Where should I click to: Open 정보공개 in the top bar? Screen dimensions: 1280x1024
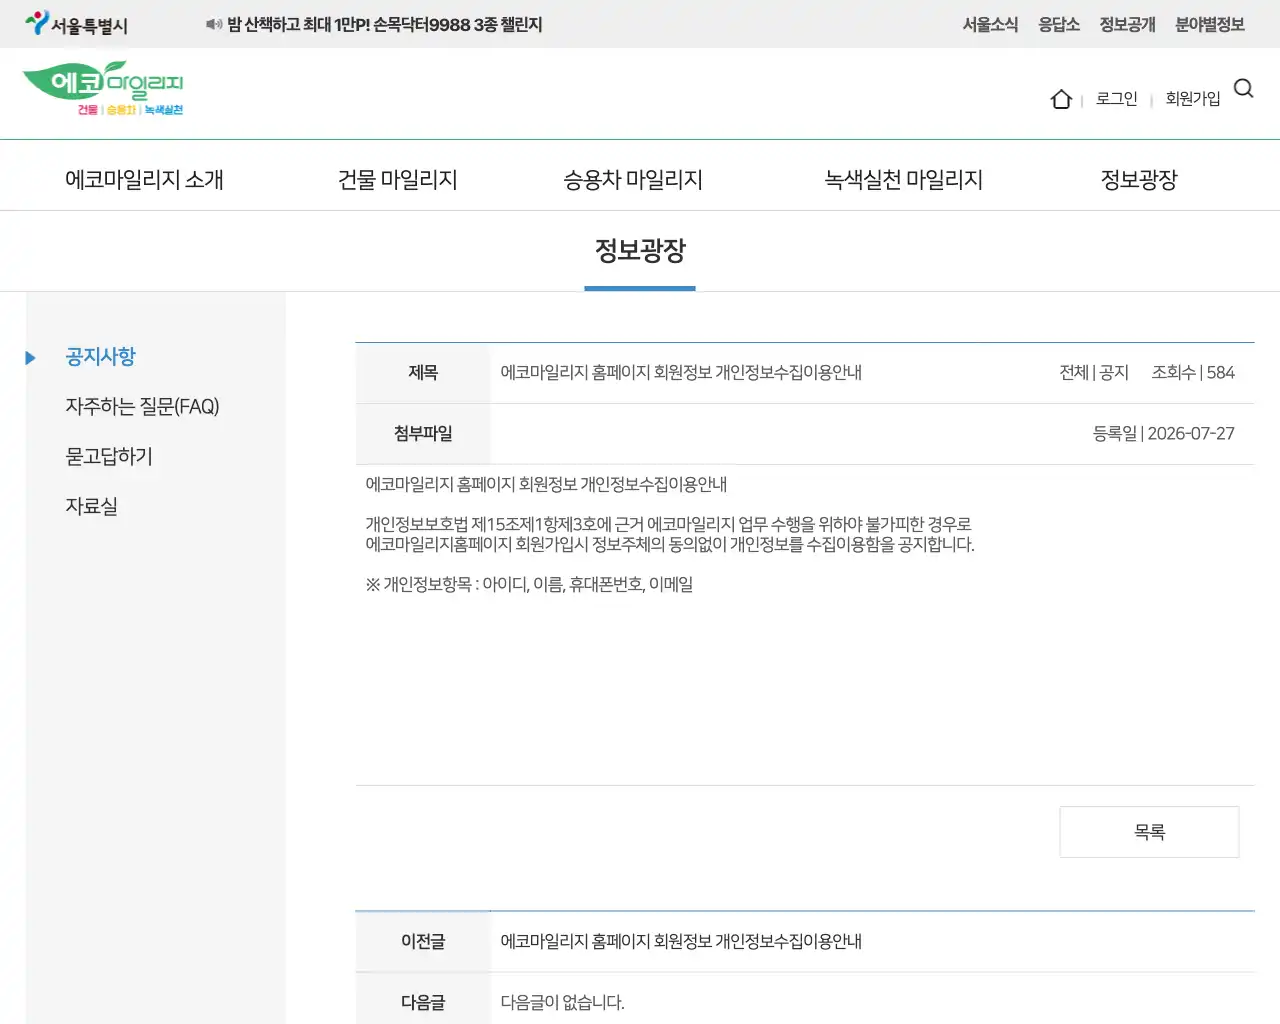point(1127,24)
